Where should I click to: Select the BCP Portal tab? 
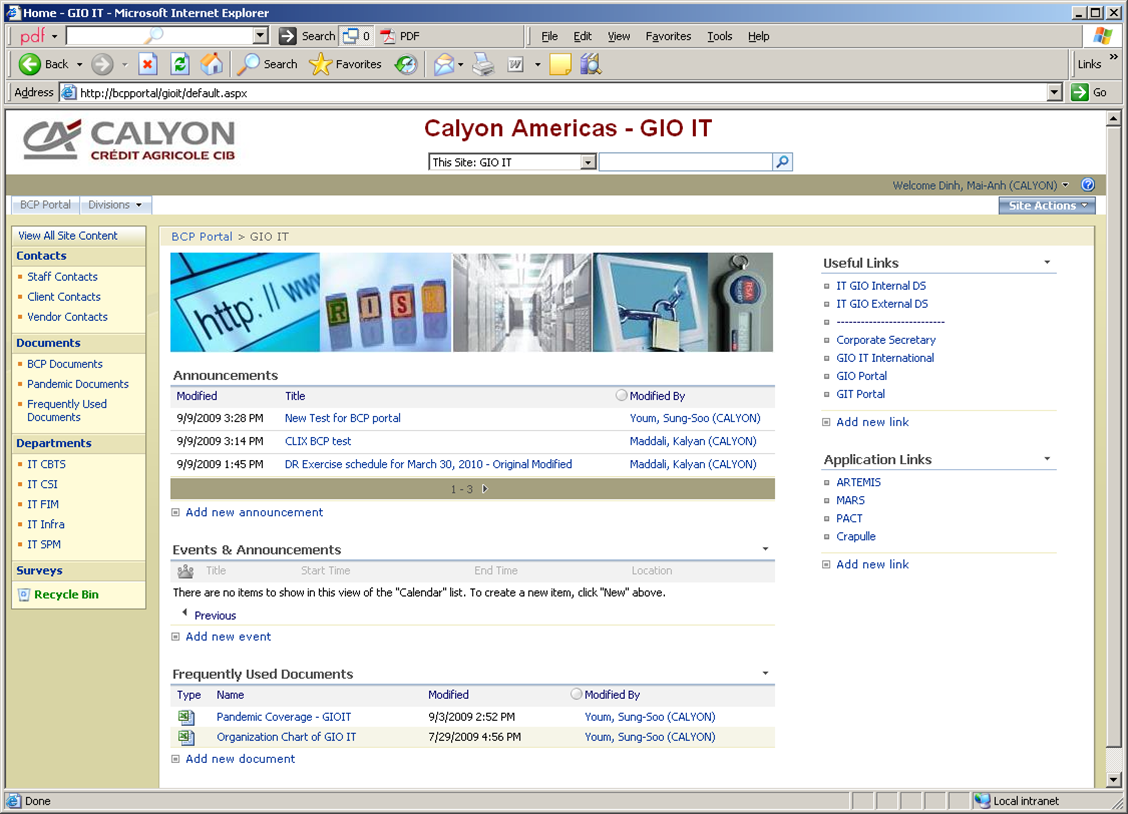pyautogui.click(x=45, y=205)
